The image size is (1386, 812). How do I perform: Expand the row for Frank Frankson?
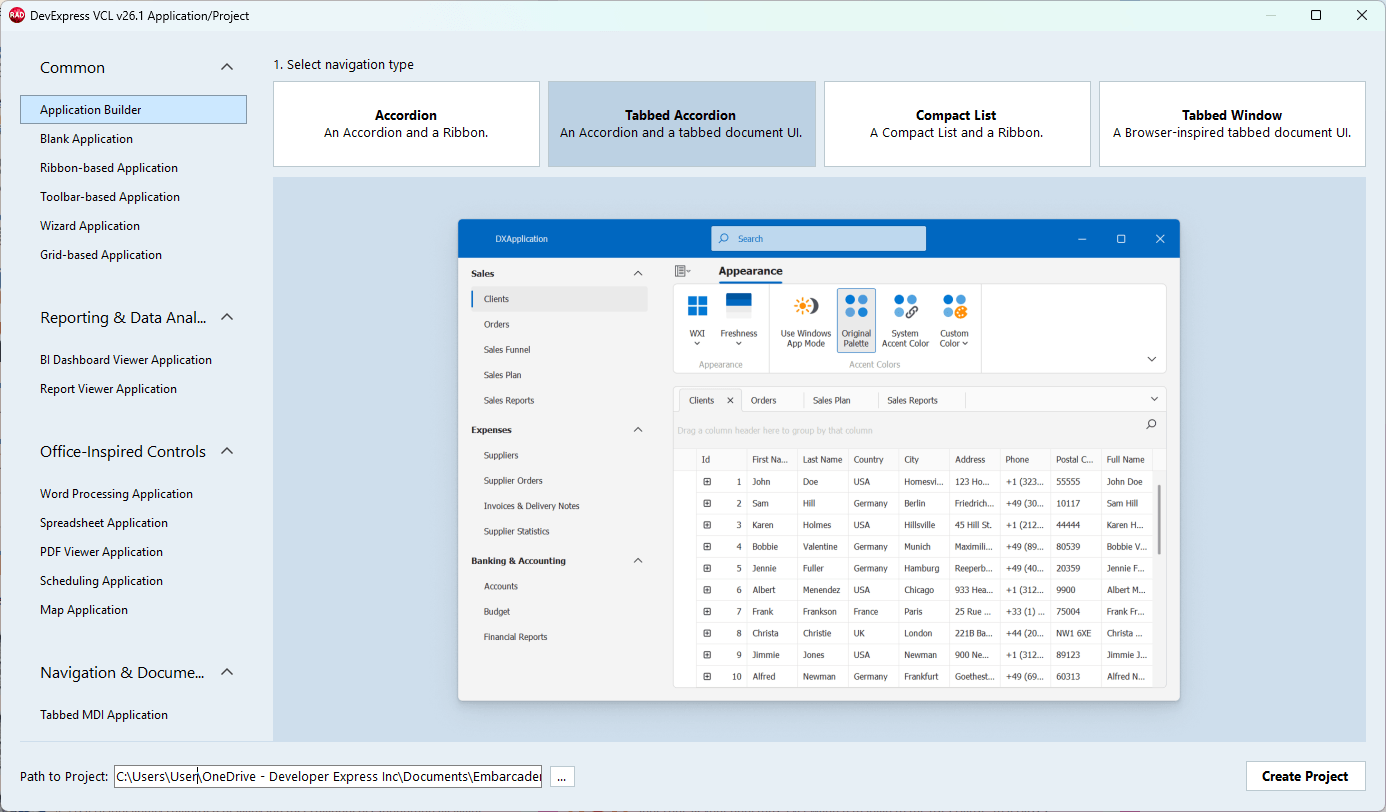(707, 611)
